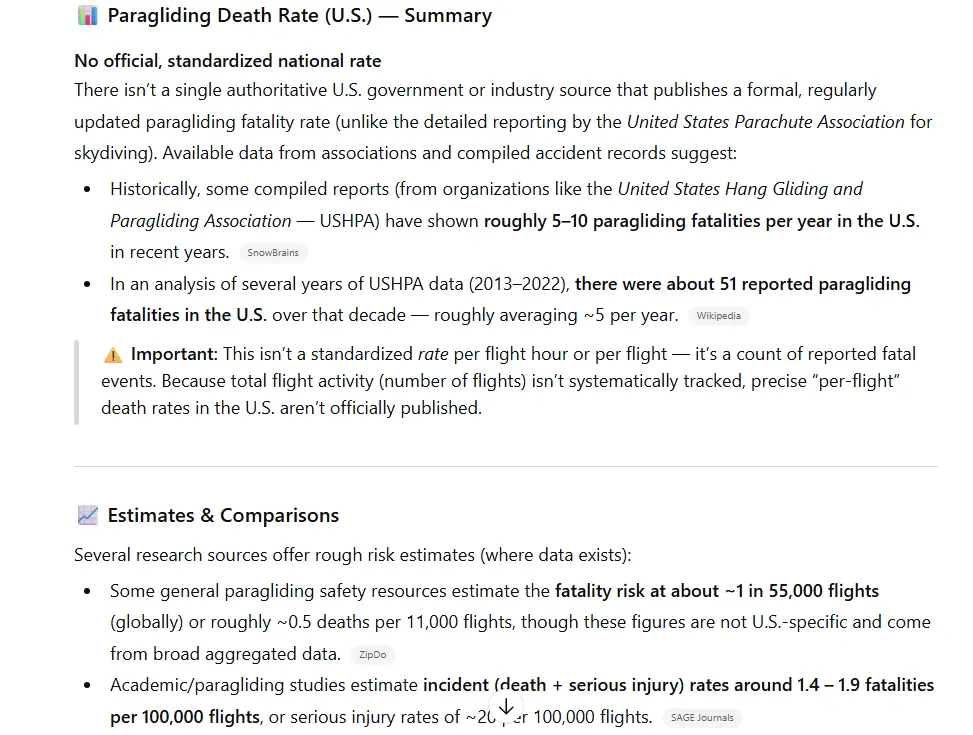Image resolution: width=973 pixels, height=735 pixels.
Task: Click the bold 'Important:' label
Action: click(x=174, y=354)
